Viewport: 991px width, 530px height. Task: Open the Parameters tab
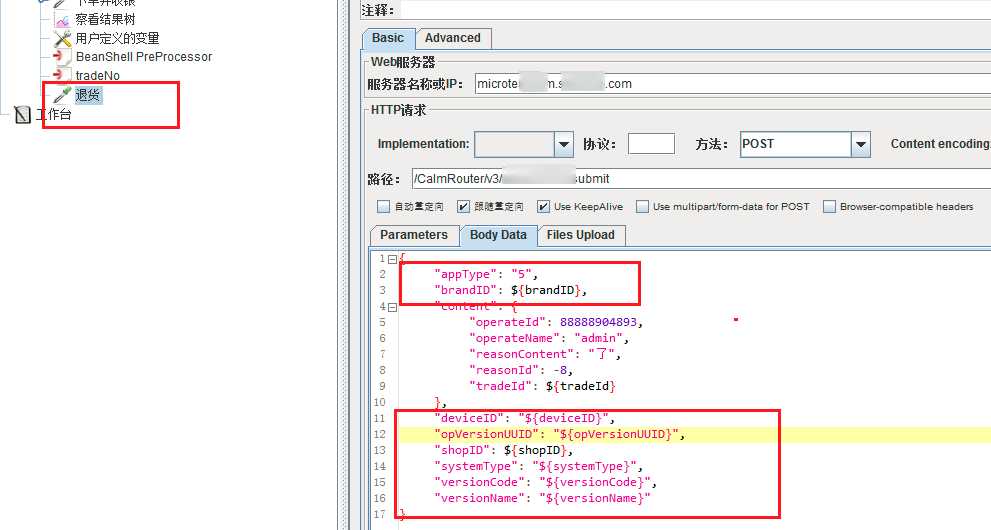click(414, 235)
